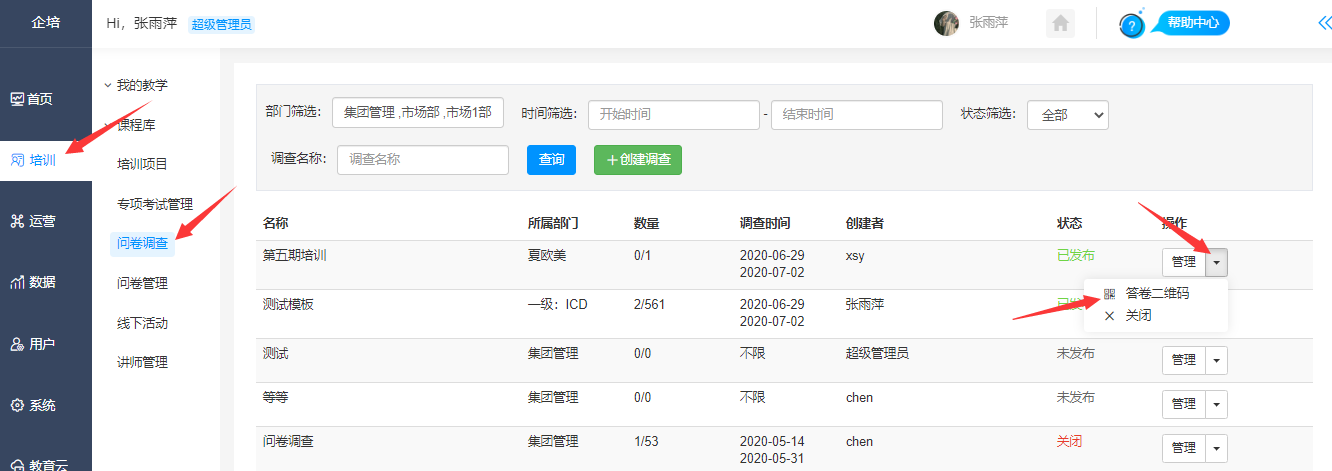Viewport: 1332px width, 471px height.
Task: Click the user avatar of 张雨萍
Action: coord(946,23)
